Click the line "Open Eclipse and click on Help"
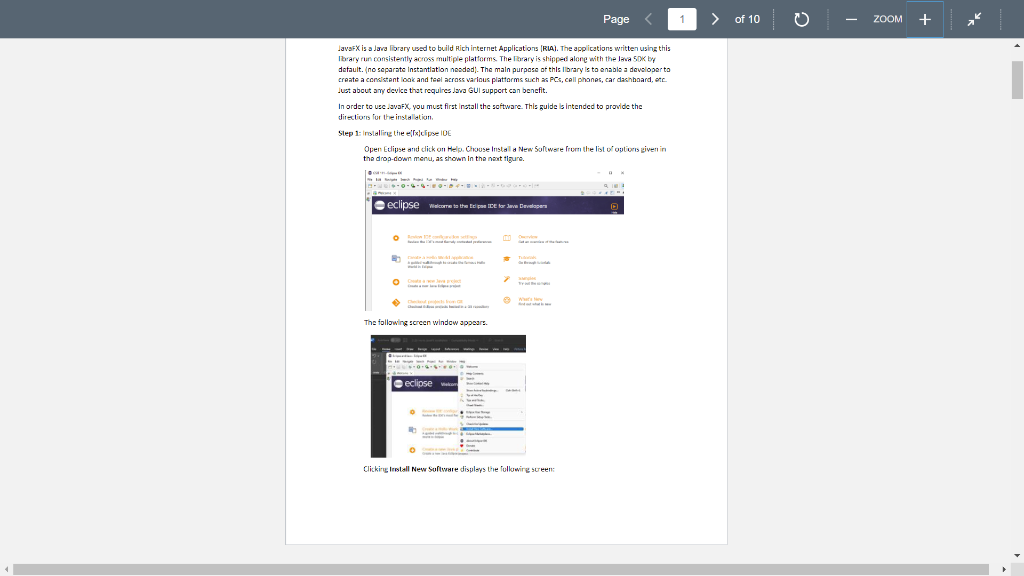The image size is (1024, 576). pos(515,153)
